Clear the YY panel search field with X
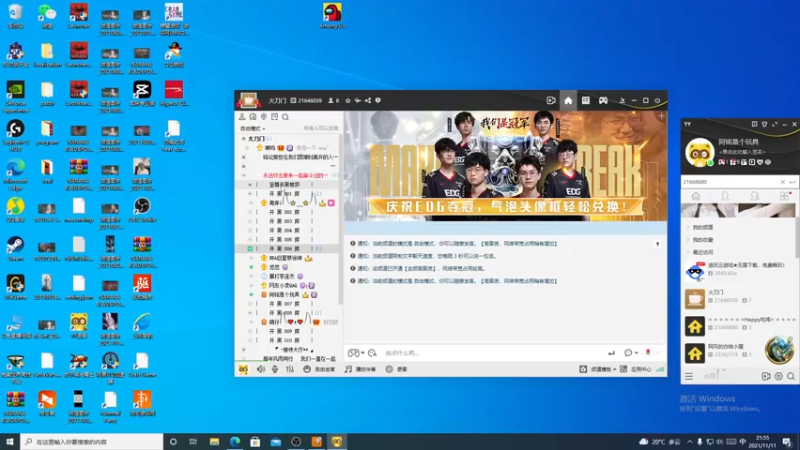 783,182
